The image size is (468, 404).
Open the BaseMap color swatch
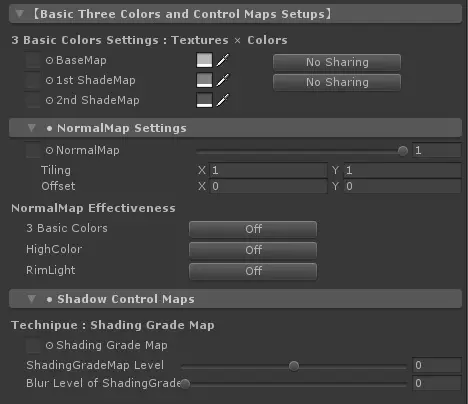point(204,60)
